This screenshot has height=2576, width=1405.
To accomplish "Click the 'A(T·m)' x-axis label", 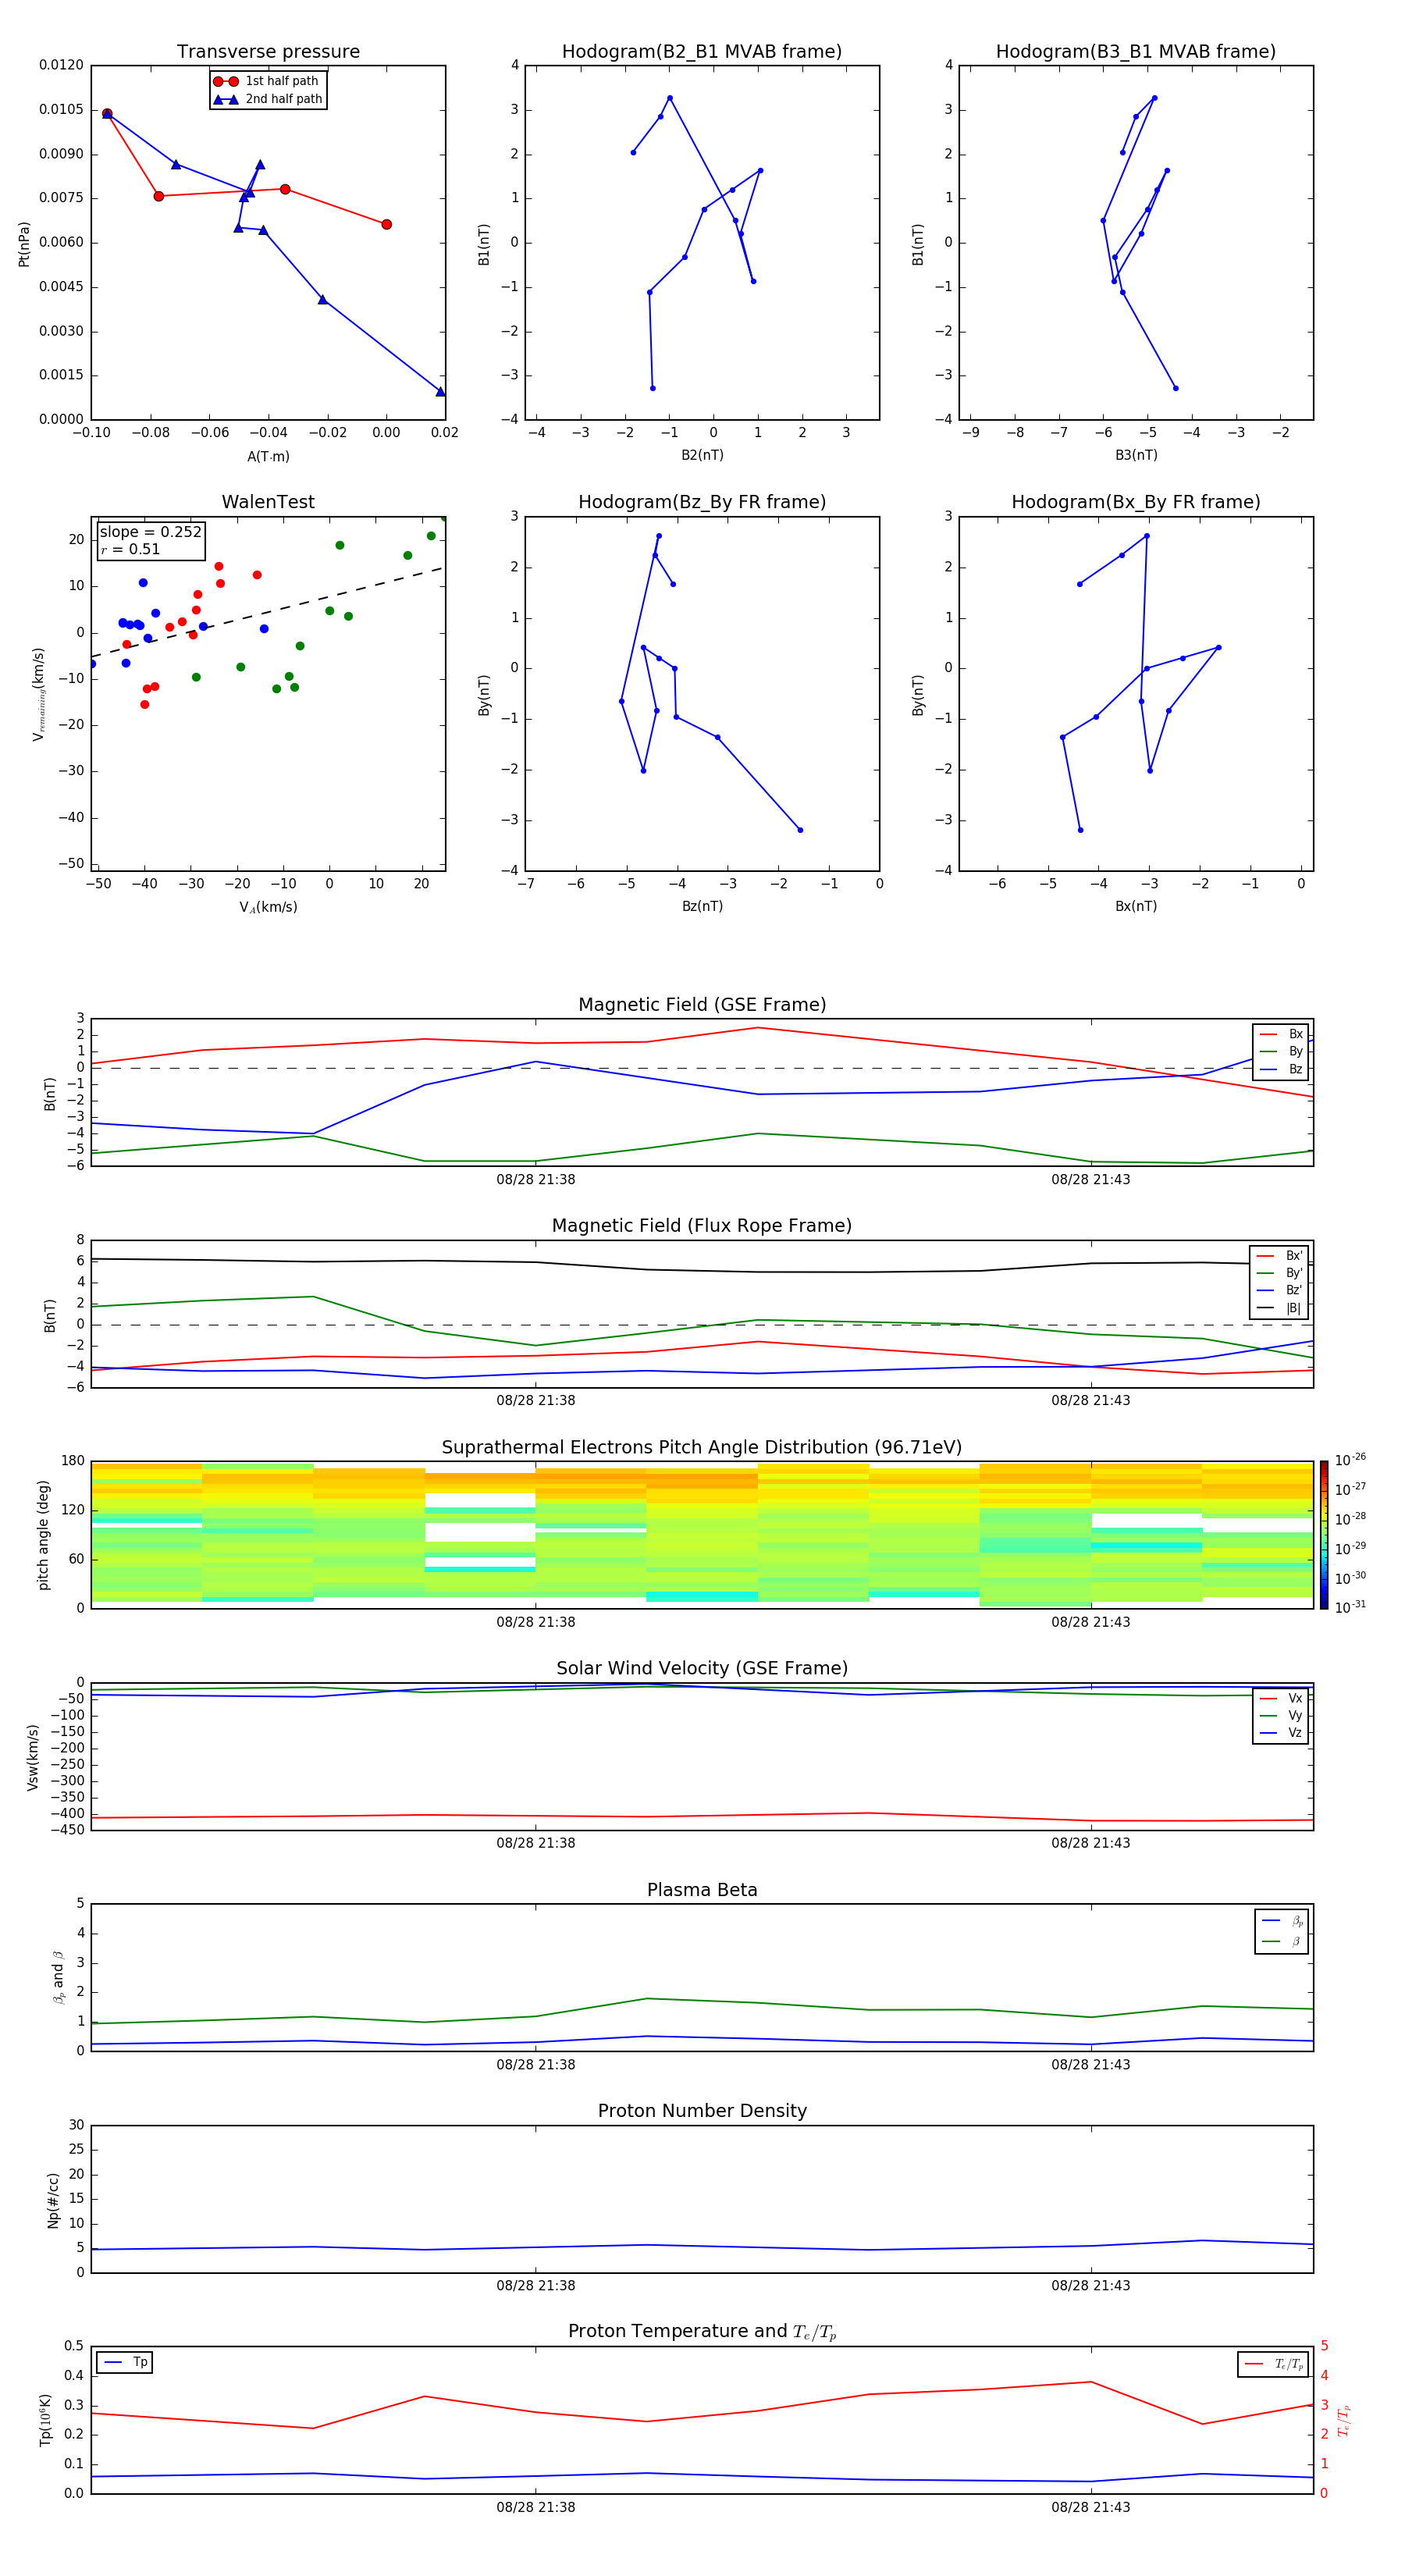I will [268, 456].
